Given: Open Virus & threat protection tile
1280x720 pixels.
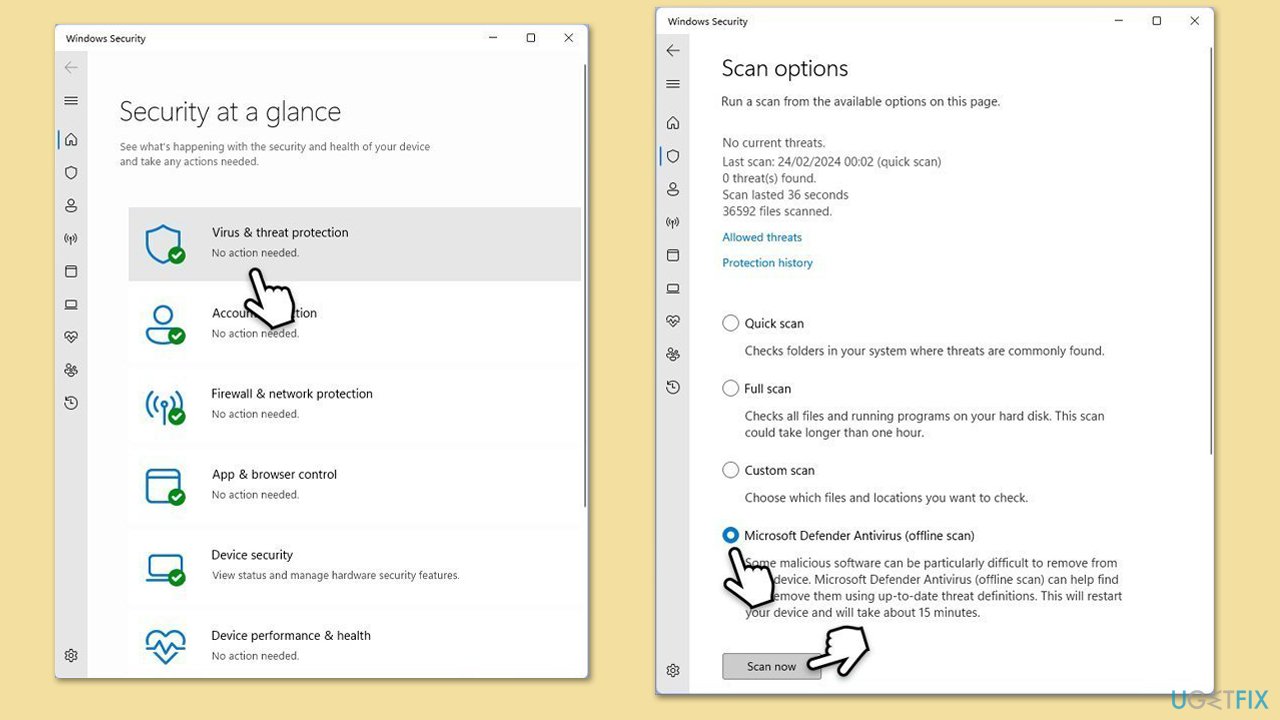Looking at the screenshot, I should [355, 244].
